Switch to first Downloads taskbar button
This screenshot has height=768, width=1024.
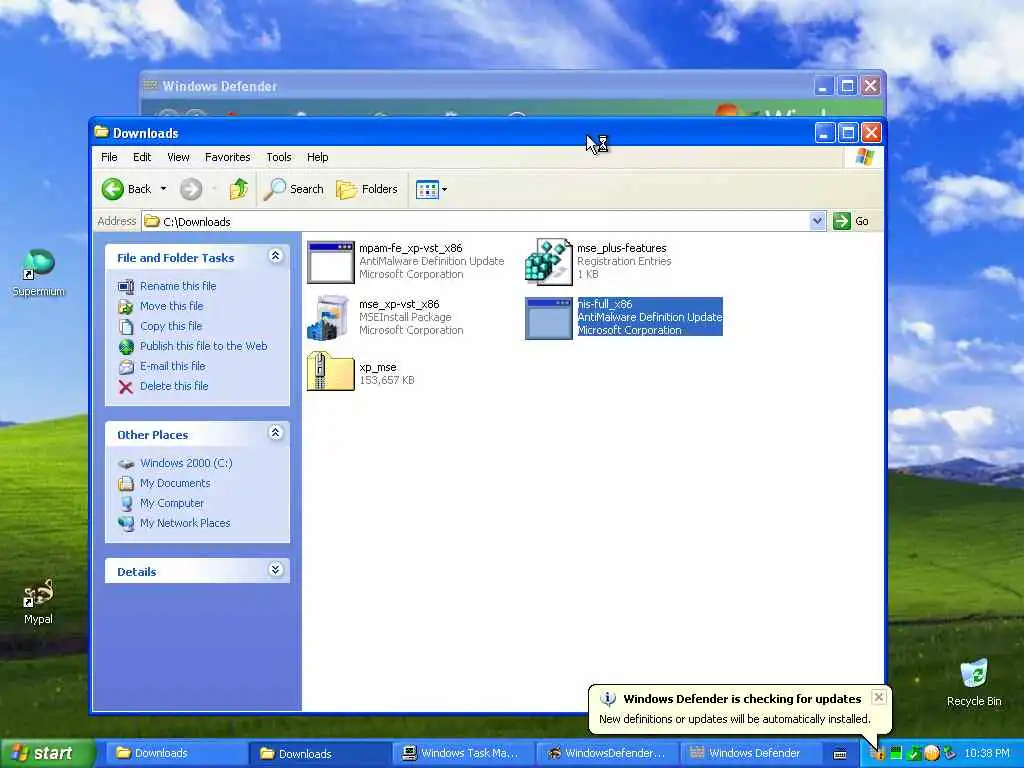175,753
